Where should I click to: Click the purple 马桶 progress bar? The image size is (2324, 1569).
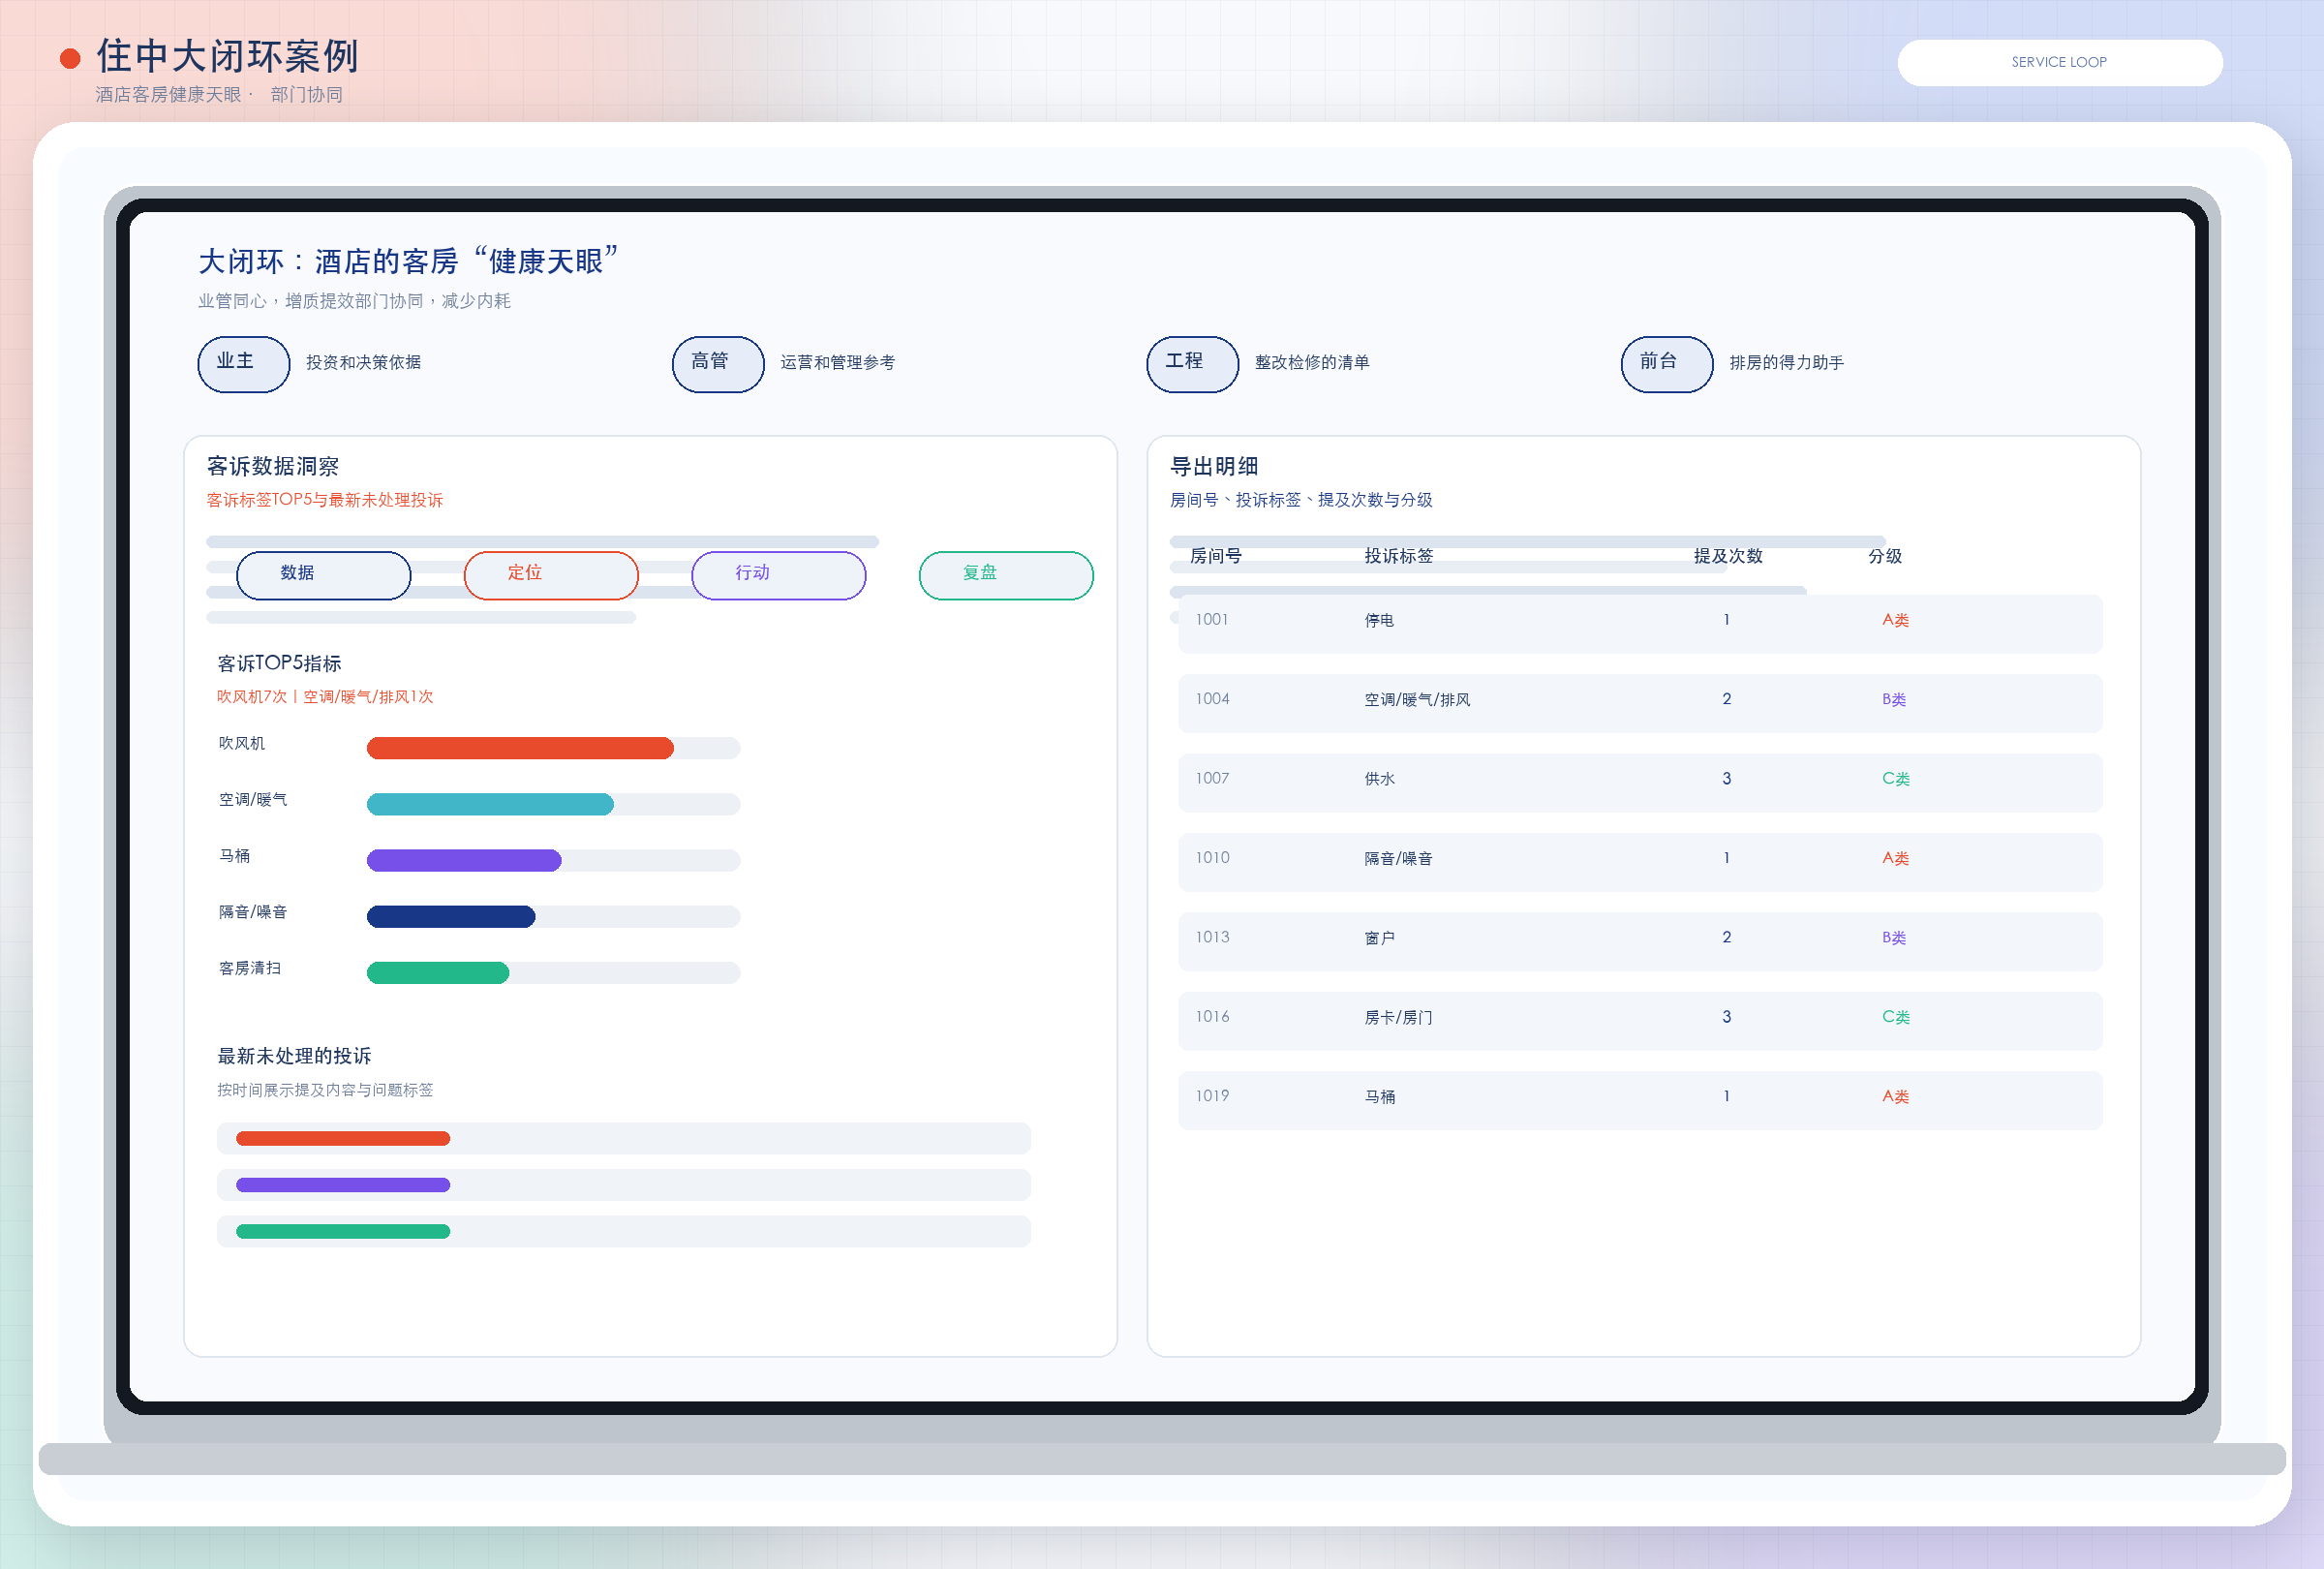click(464, 860)
